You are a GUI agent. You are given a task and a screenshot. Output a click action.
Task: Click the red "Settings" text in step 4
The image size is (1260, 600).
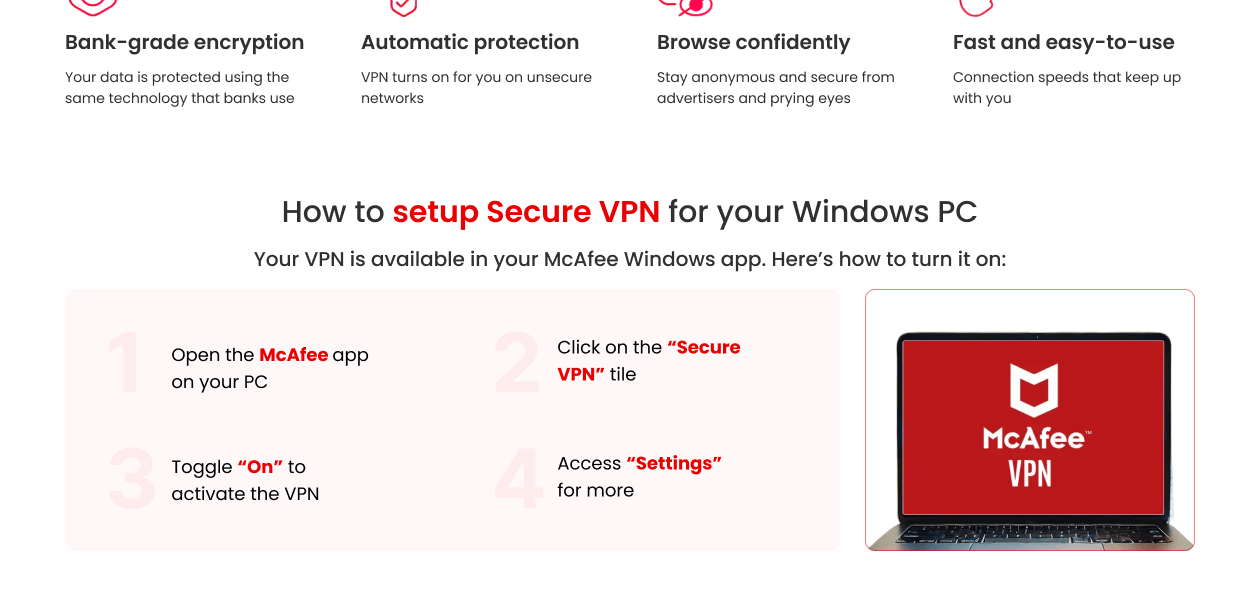tap(674, 463)
